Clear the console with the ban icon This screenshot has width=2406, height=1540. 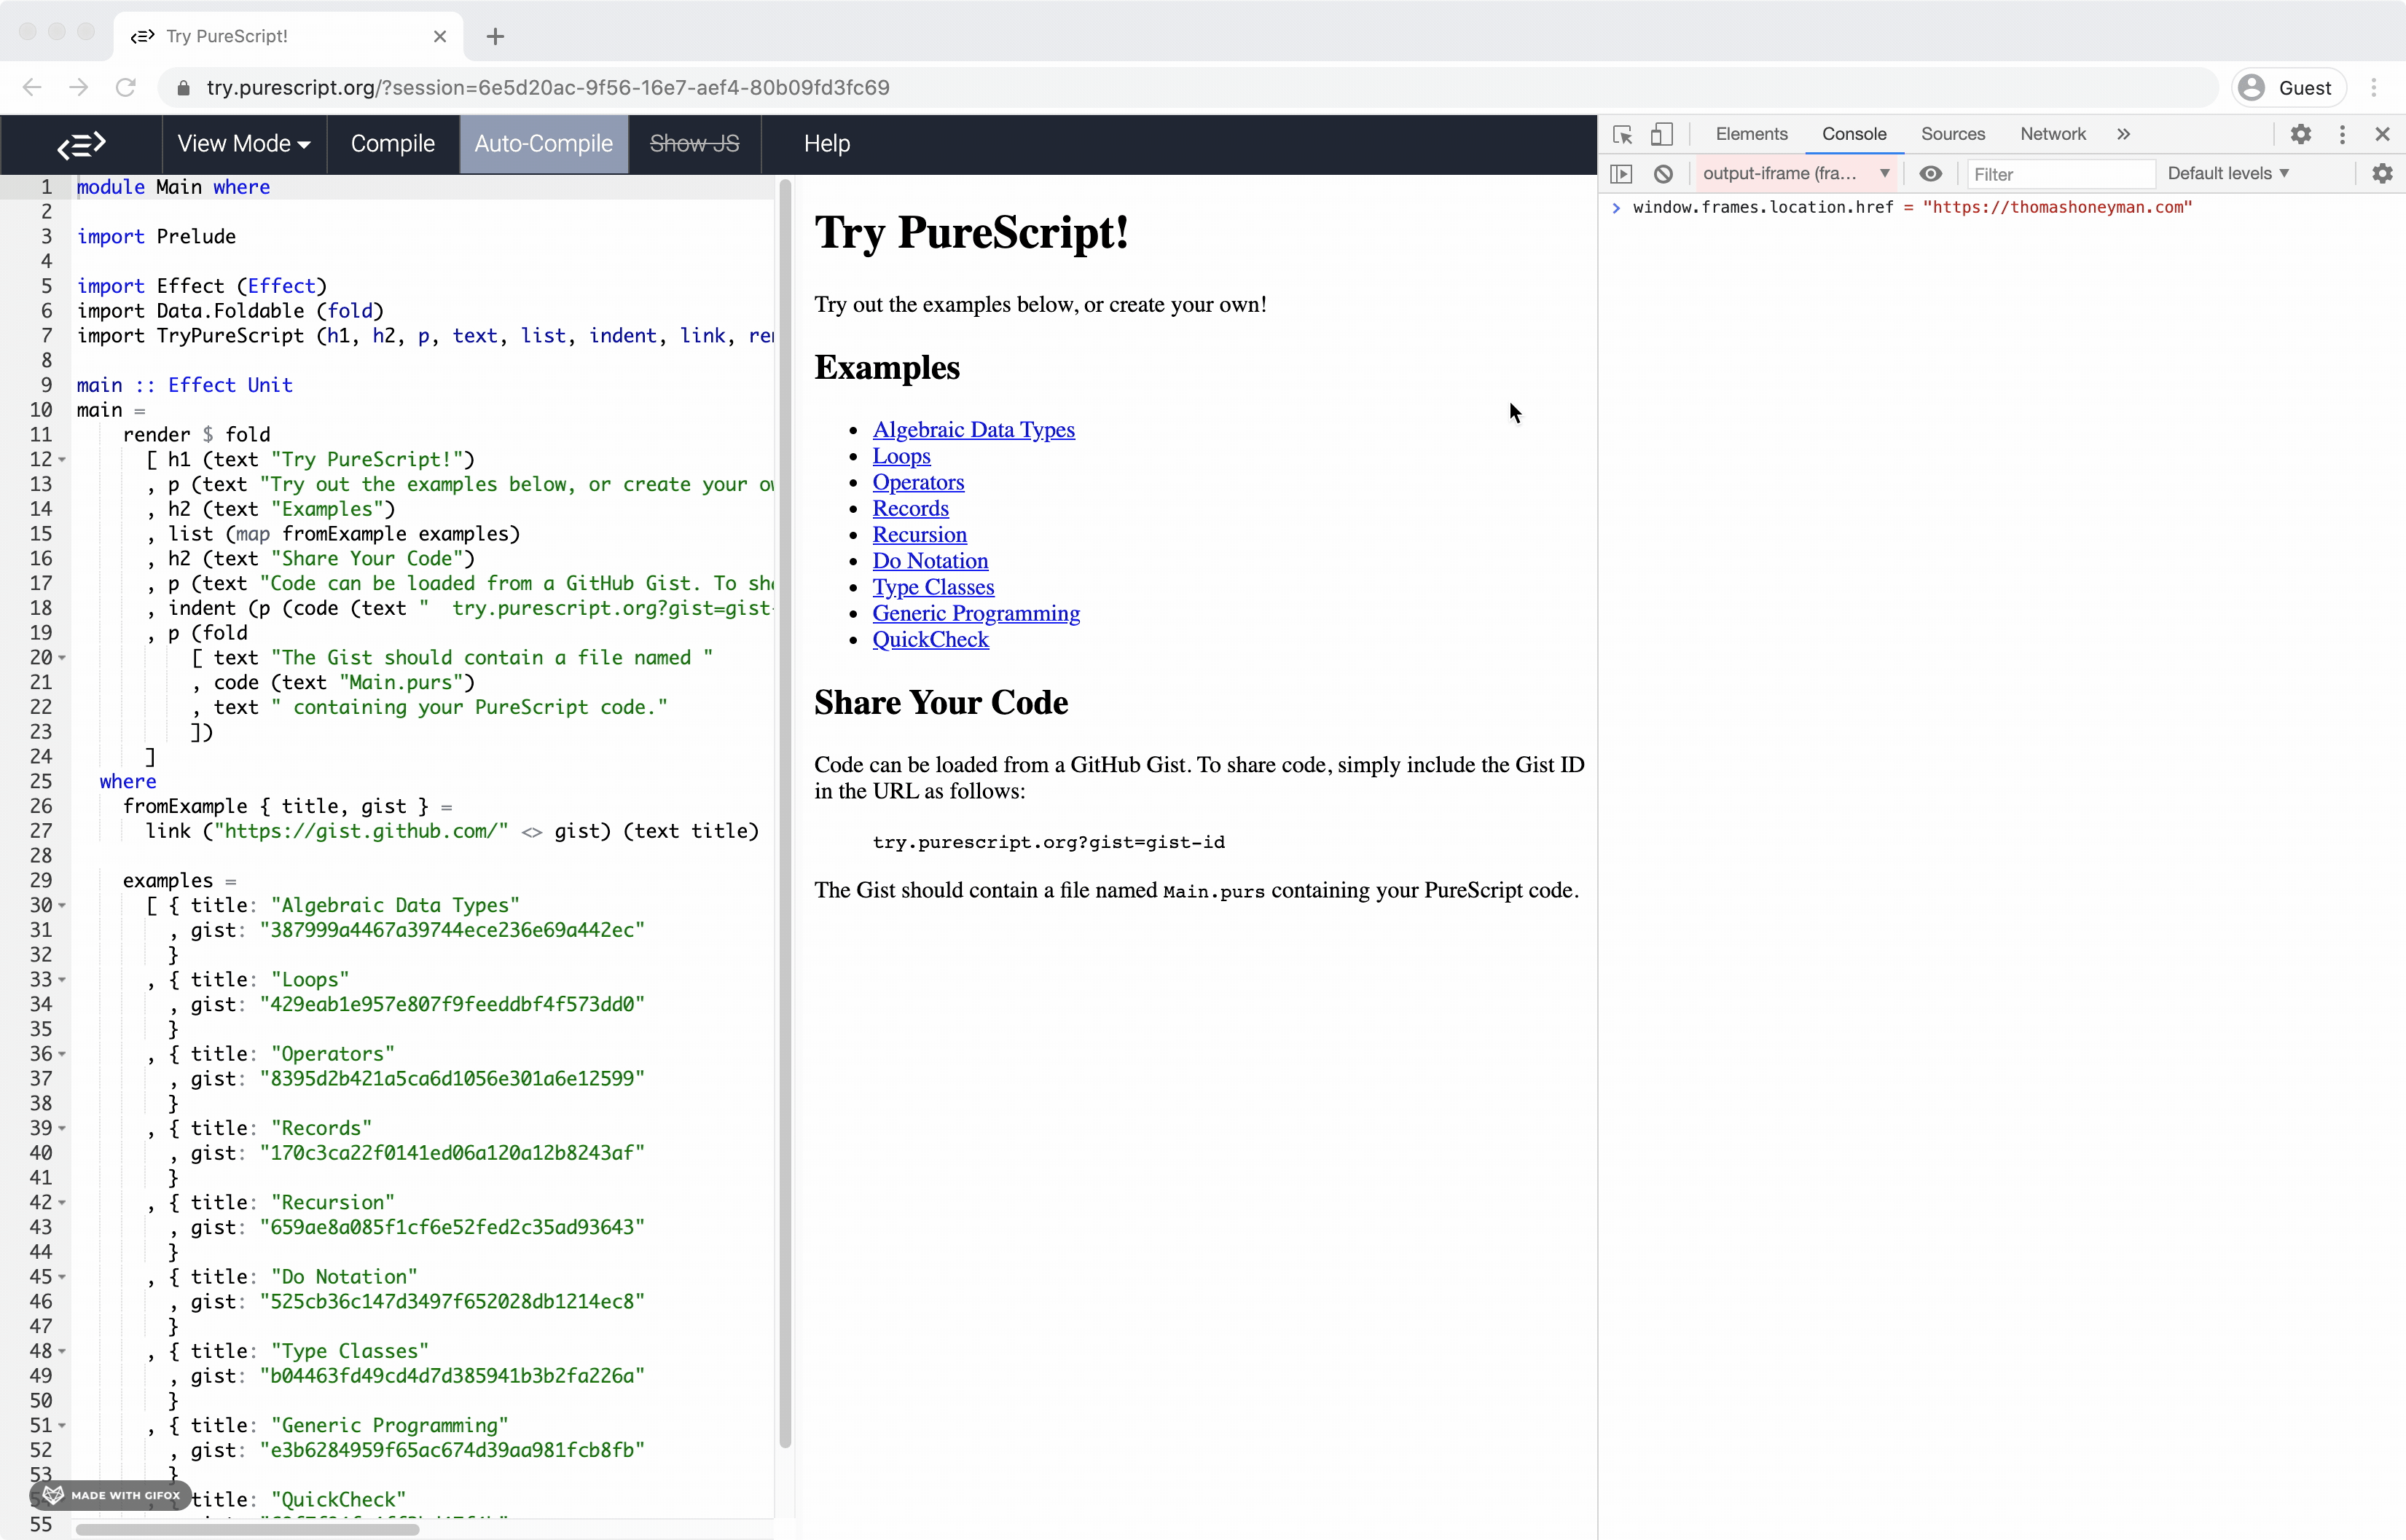(1662, 174)
